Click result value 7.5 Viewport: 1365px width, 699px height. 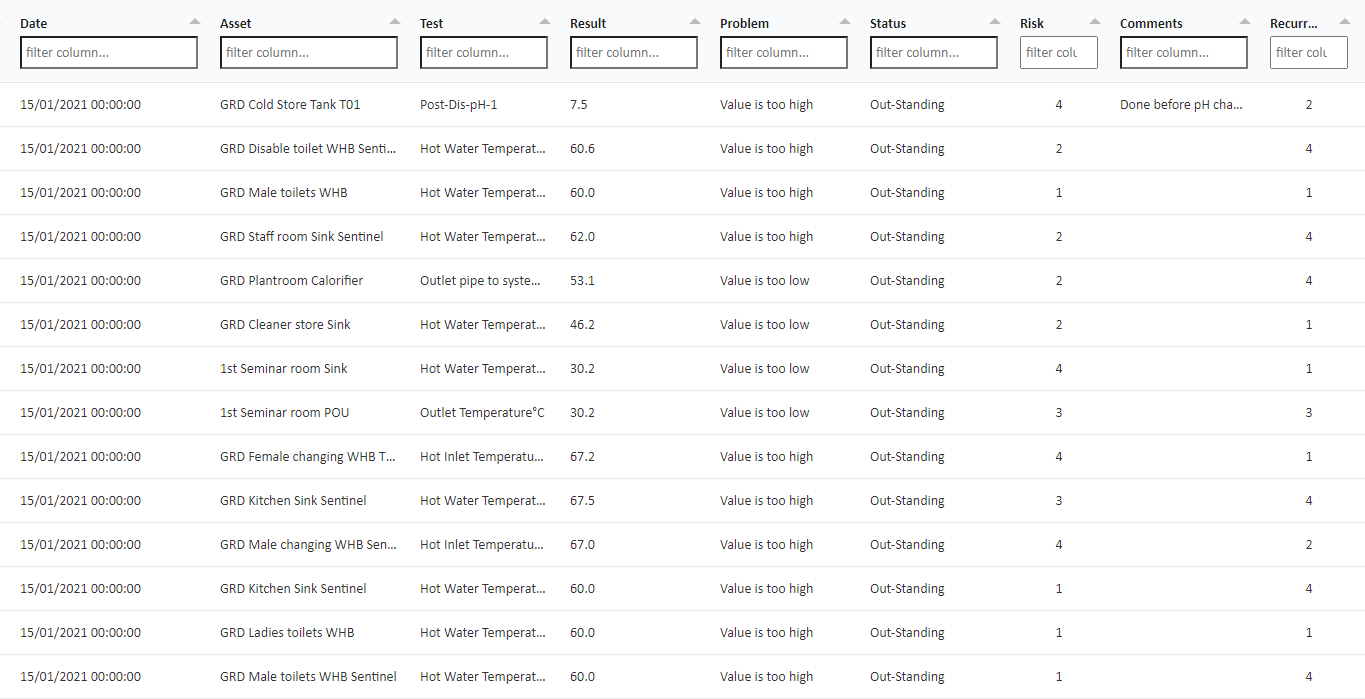pos(579,104)
